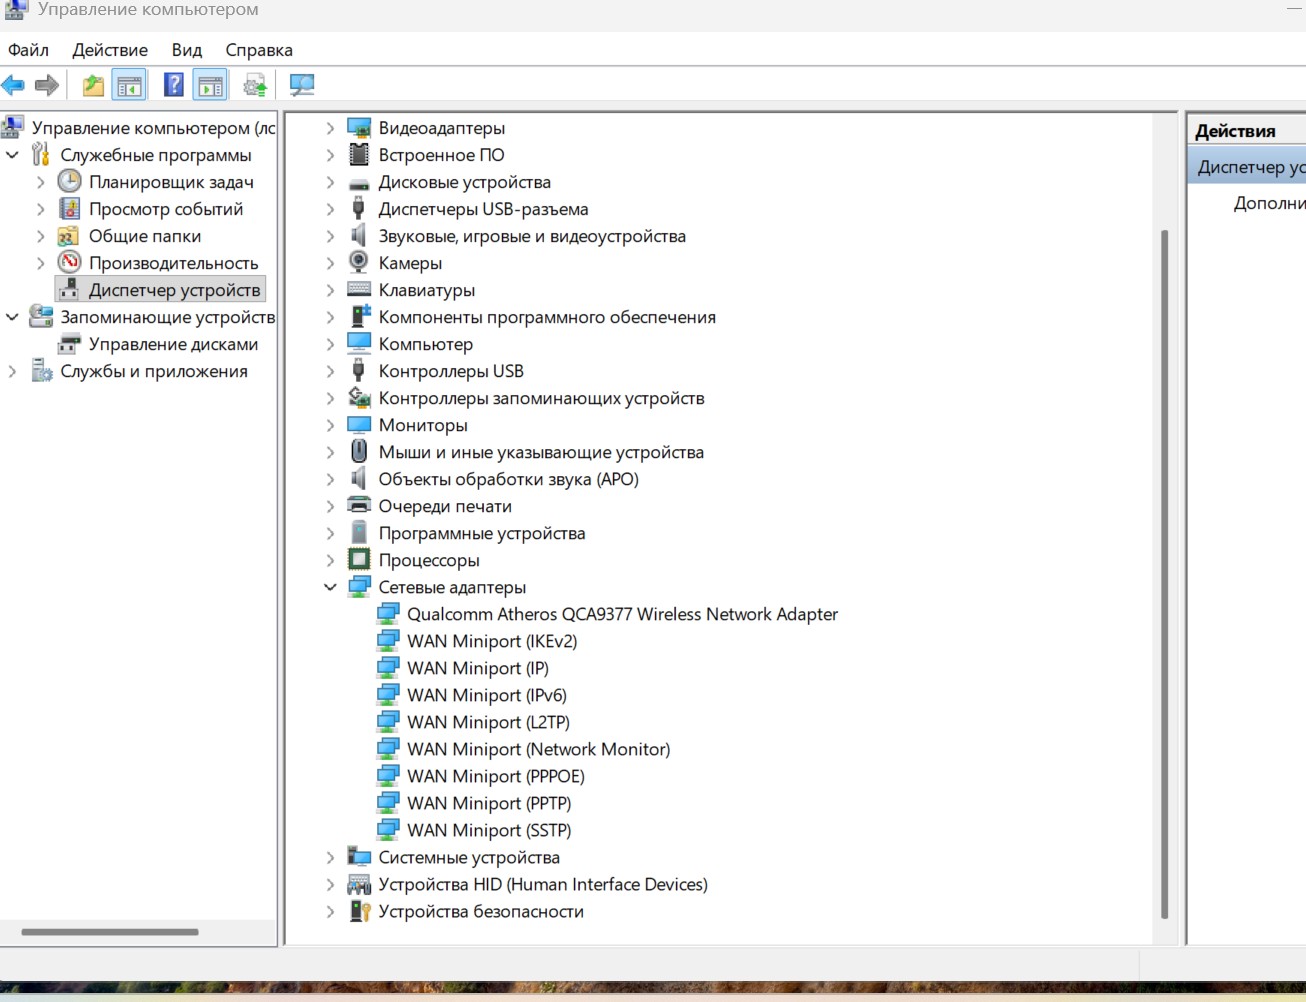
Task: Expand Службы и приложения node
Action: [12, 371]
